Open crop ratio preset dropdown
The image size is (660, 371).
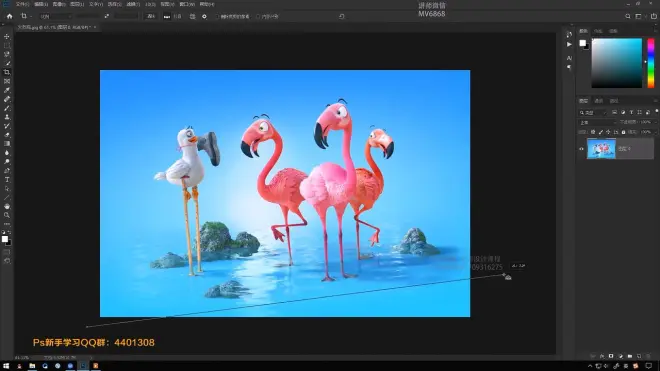pyautogui.click(x=55, y=16)
